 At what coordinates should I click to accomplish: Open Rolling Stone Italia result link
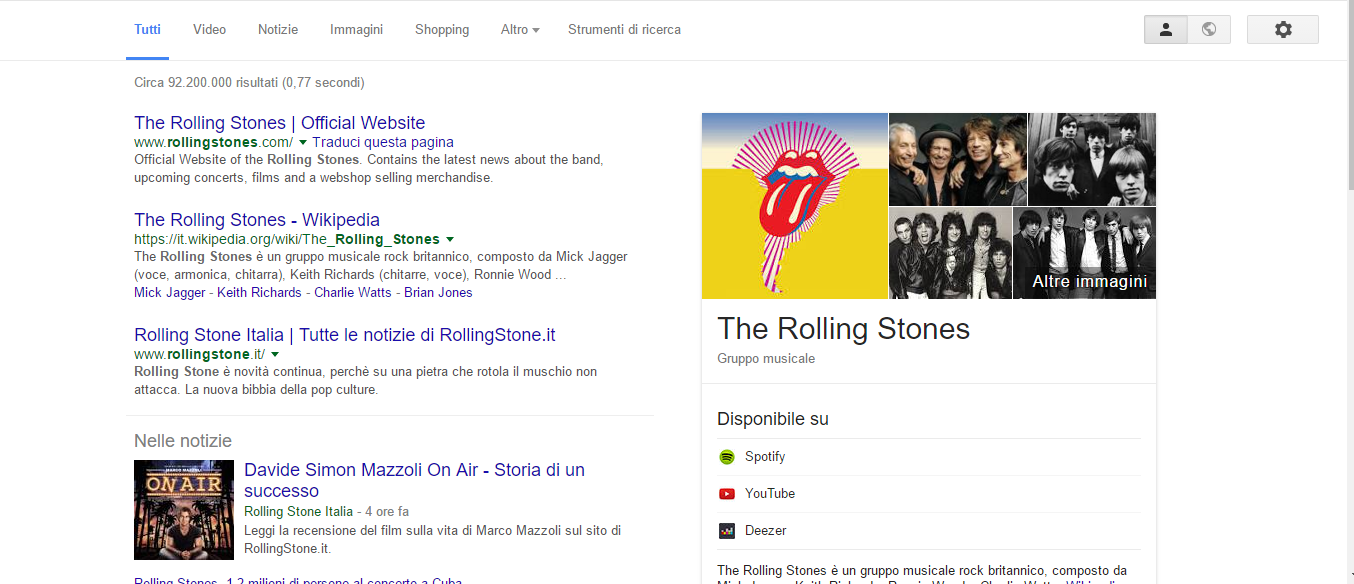tap(345, 335)
